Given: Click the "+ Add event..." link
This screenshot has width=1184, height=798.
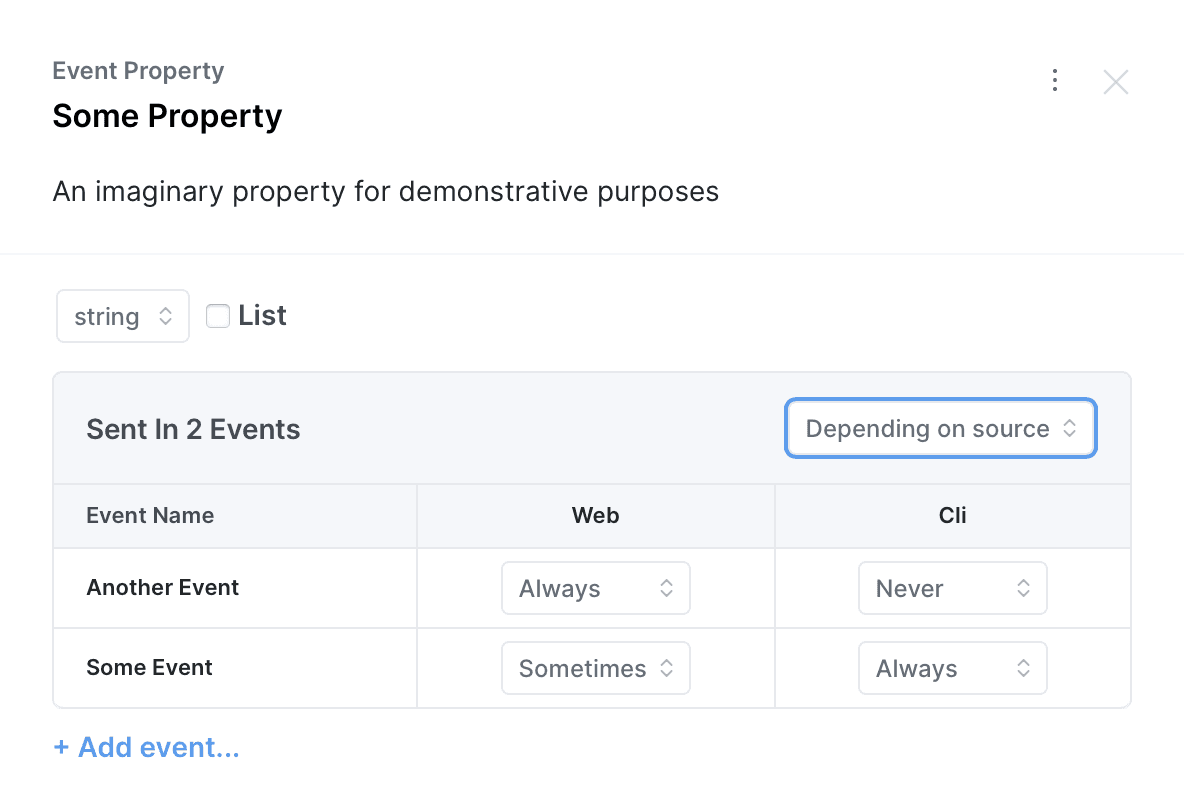Looking at the screenshot, I should (146, 747).
